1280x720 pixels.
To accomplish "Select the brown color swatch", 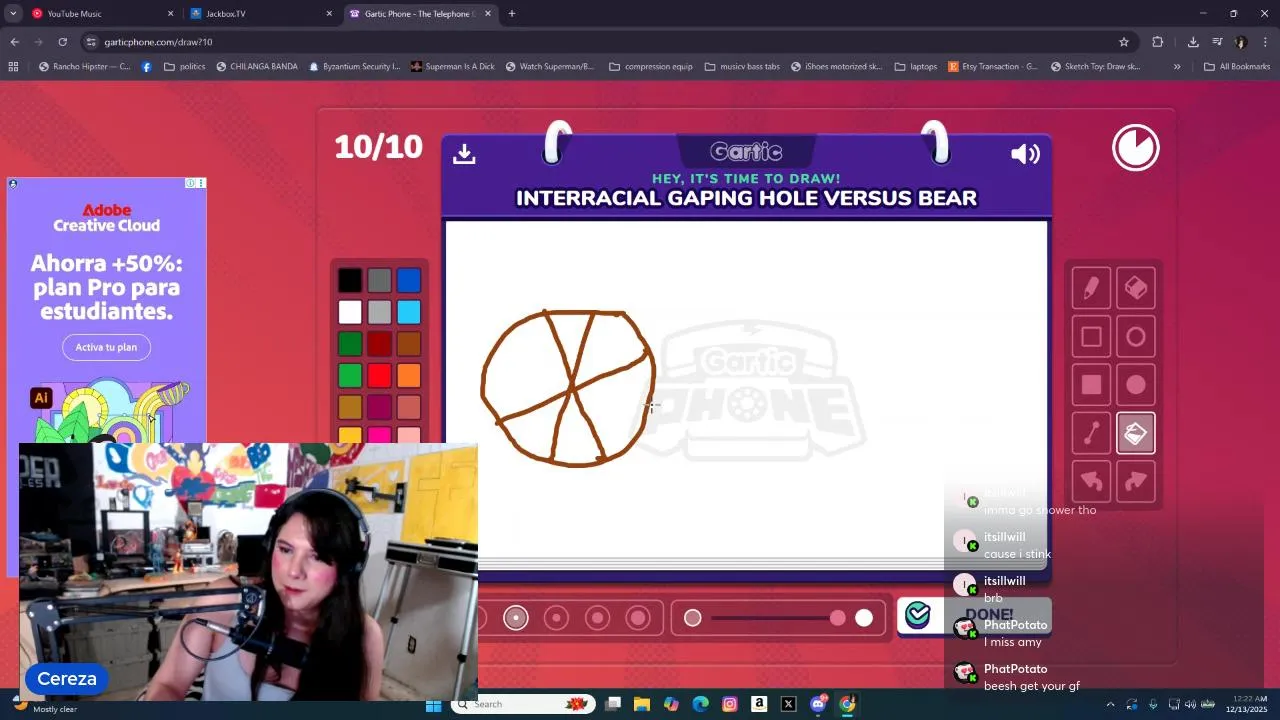I will [x=409, y=344].
